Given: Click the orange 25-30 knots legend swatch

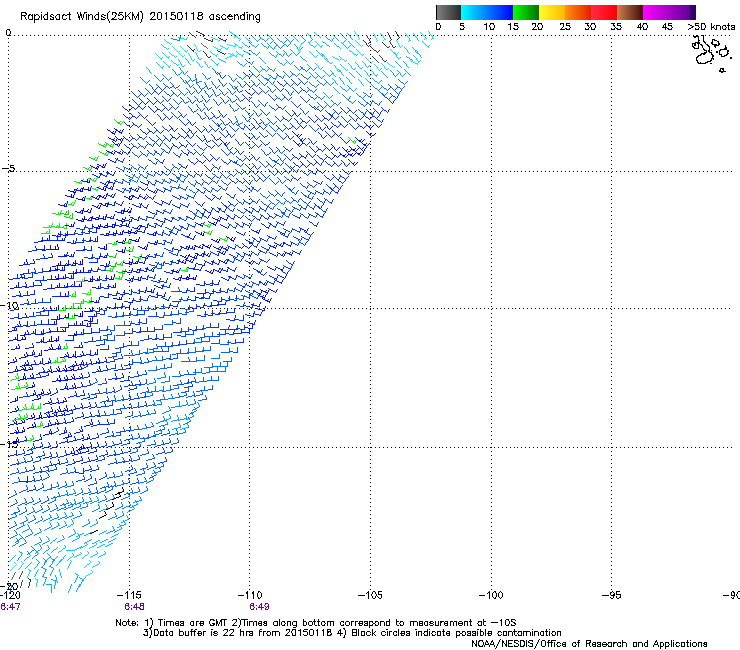Looking at the screenshot, I should point(577,12).
